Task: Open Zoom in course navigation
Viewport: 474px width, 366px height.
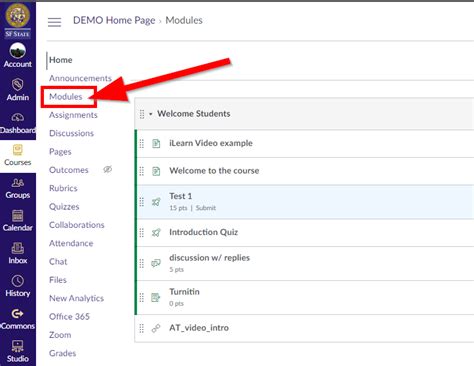Action: [60, 335]
